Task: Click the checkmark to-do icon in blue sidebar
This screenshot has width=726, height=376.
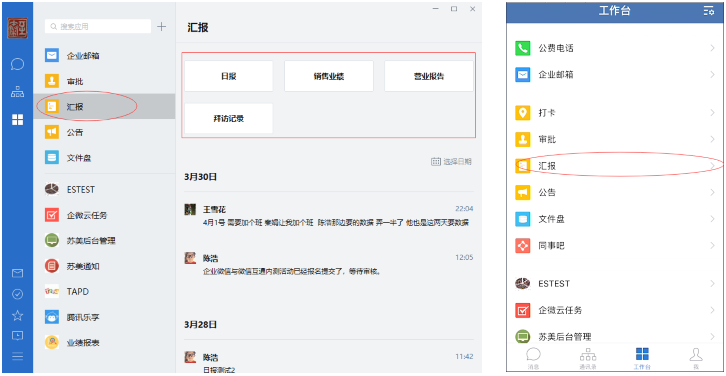Action: [17, 294]
